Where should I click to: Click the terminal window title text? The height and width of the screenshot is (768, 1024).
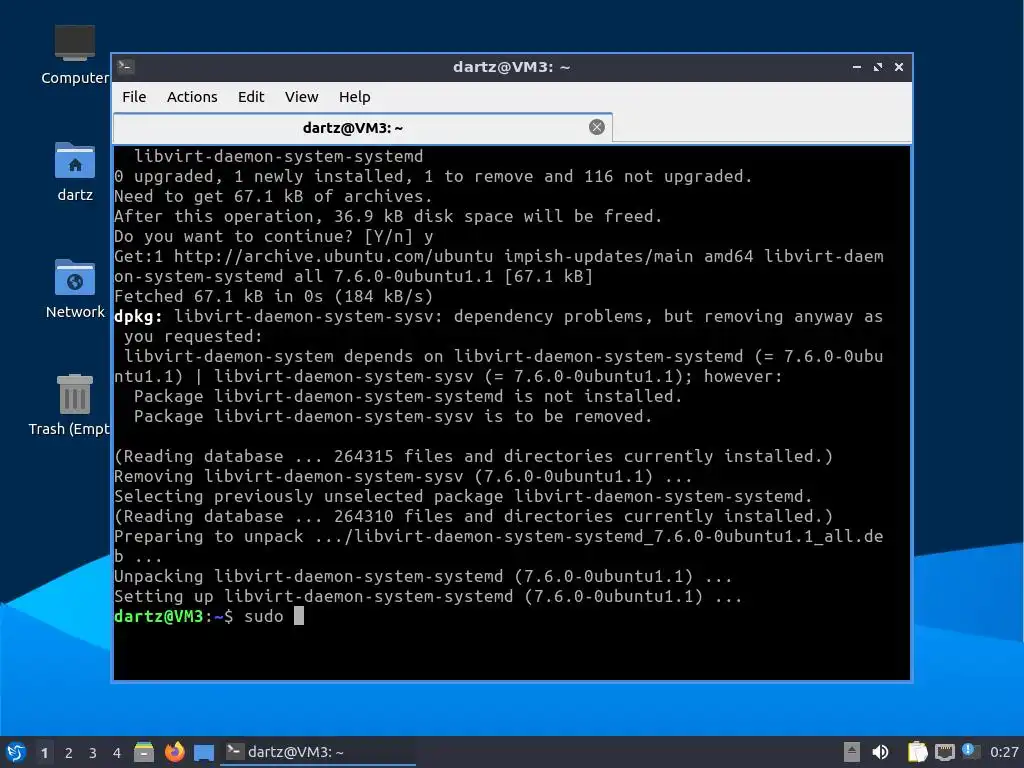pos(512,67)
